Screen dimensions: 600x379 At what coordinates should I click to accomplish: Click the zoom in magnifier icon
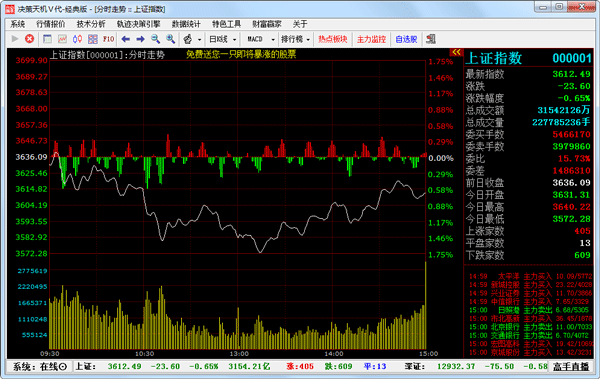(x=171, y=39)
